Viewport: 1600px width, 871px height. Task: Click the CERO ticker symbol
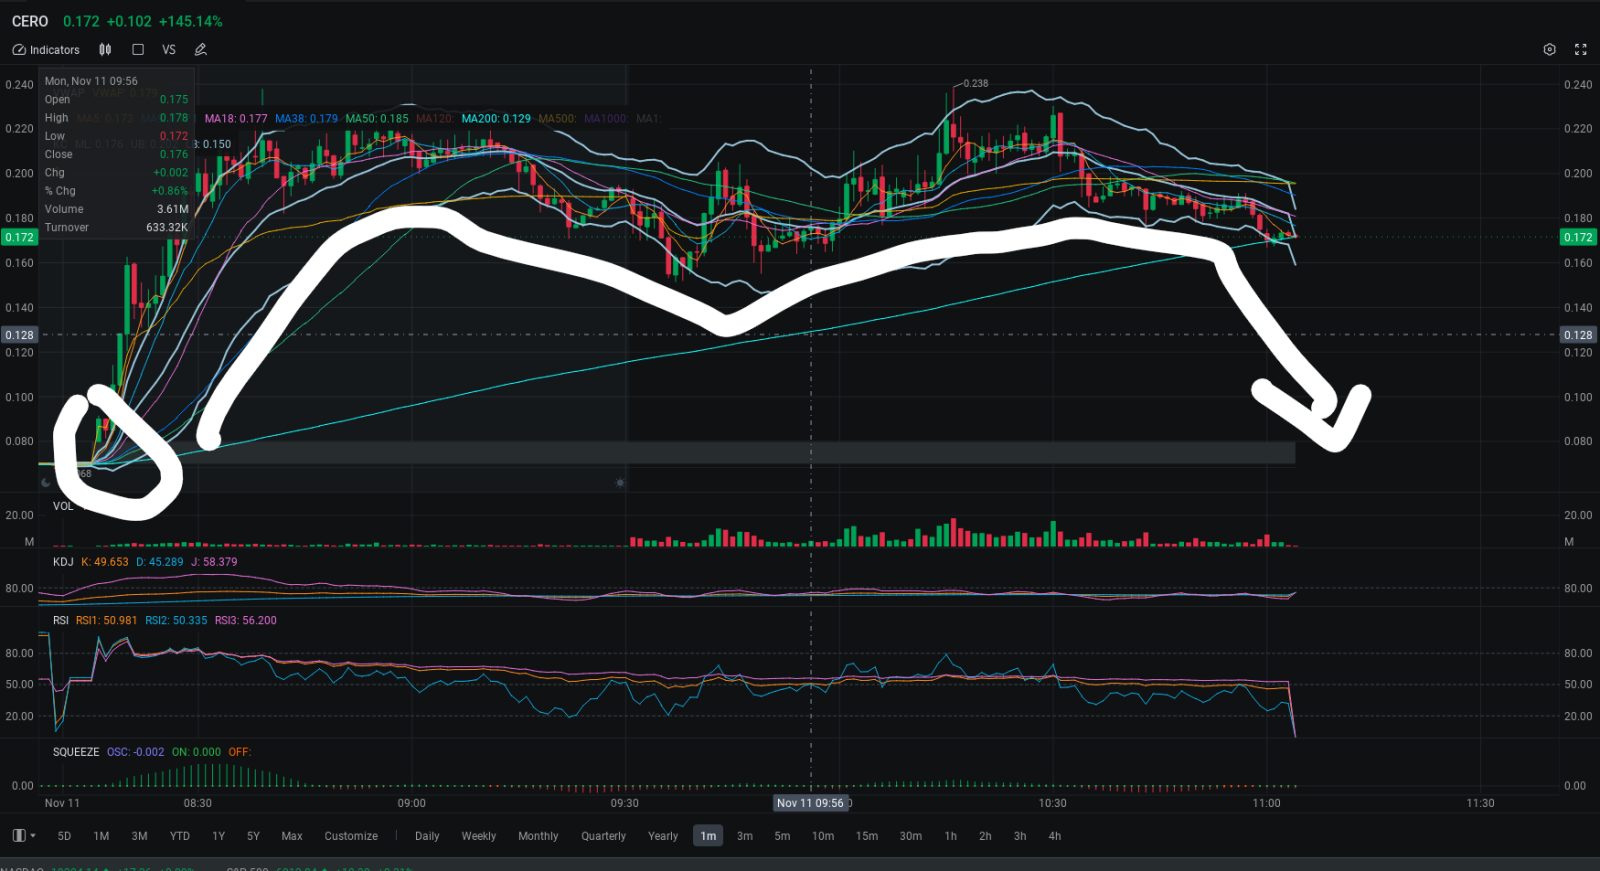[x=30, y=21]
